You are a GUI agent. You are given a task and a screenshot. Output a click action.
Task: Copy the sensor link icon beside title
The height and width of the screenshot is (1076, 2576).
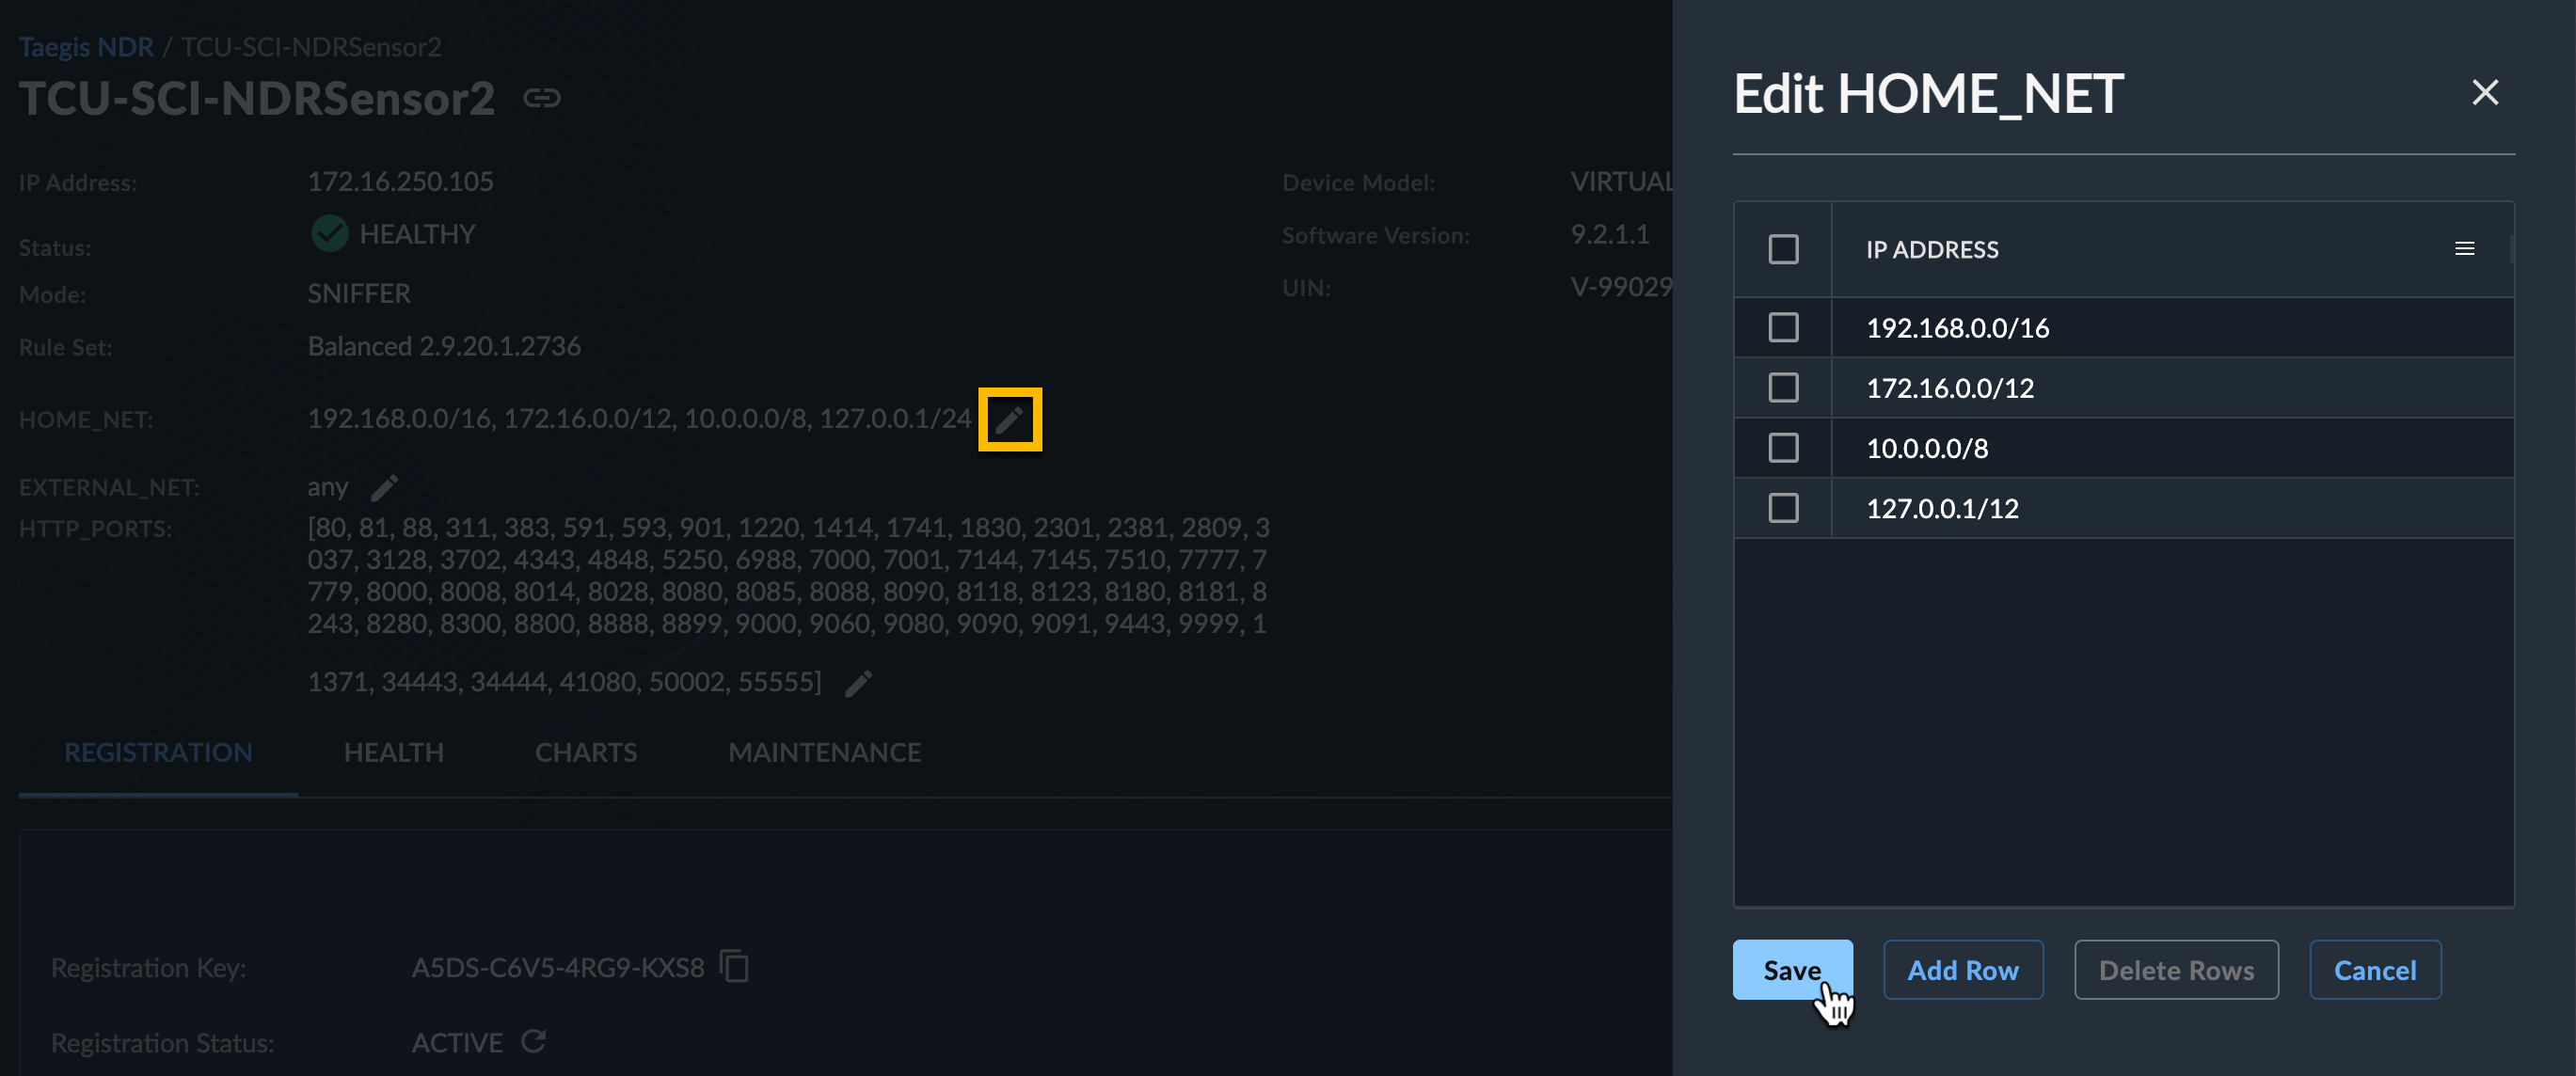click(x=542, y=98)
